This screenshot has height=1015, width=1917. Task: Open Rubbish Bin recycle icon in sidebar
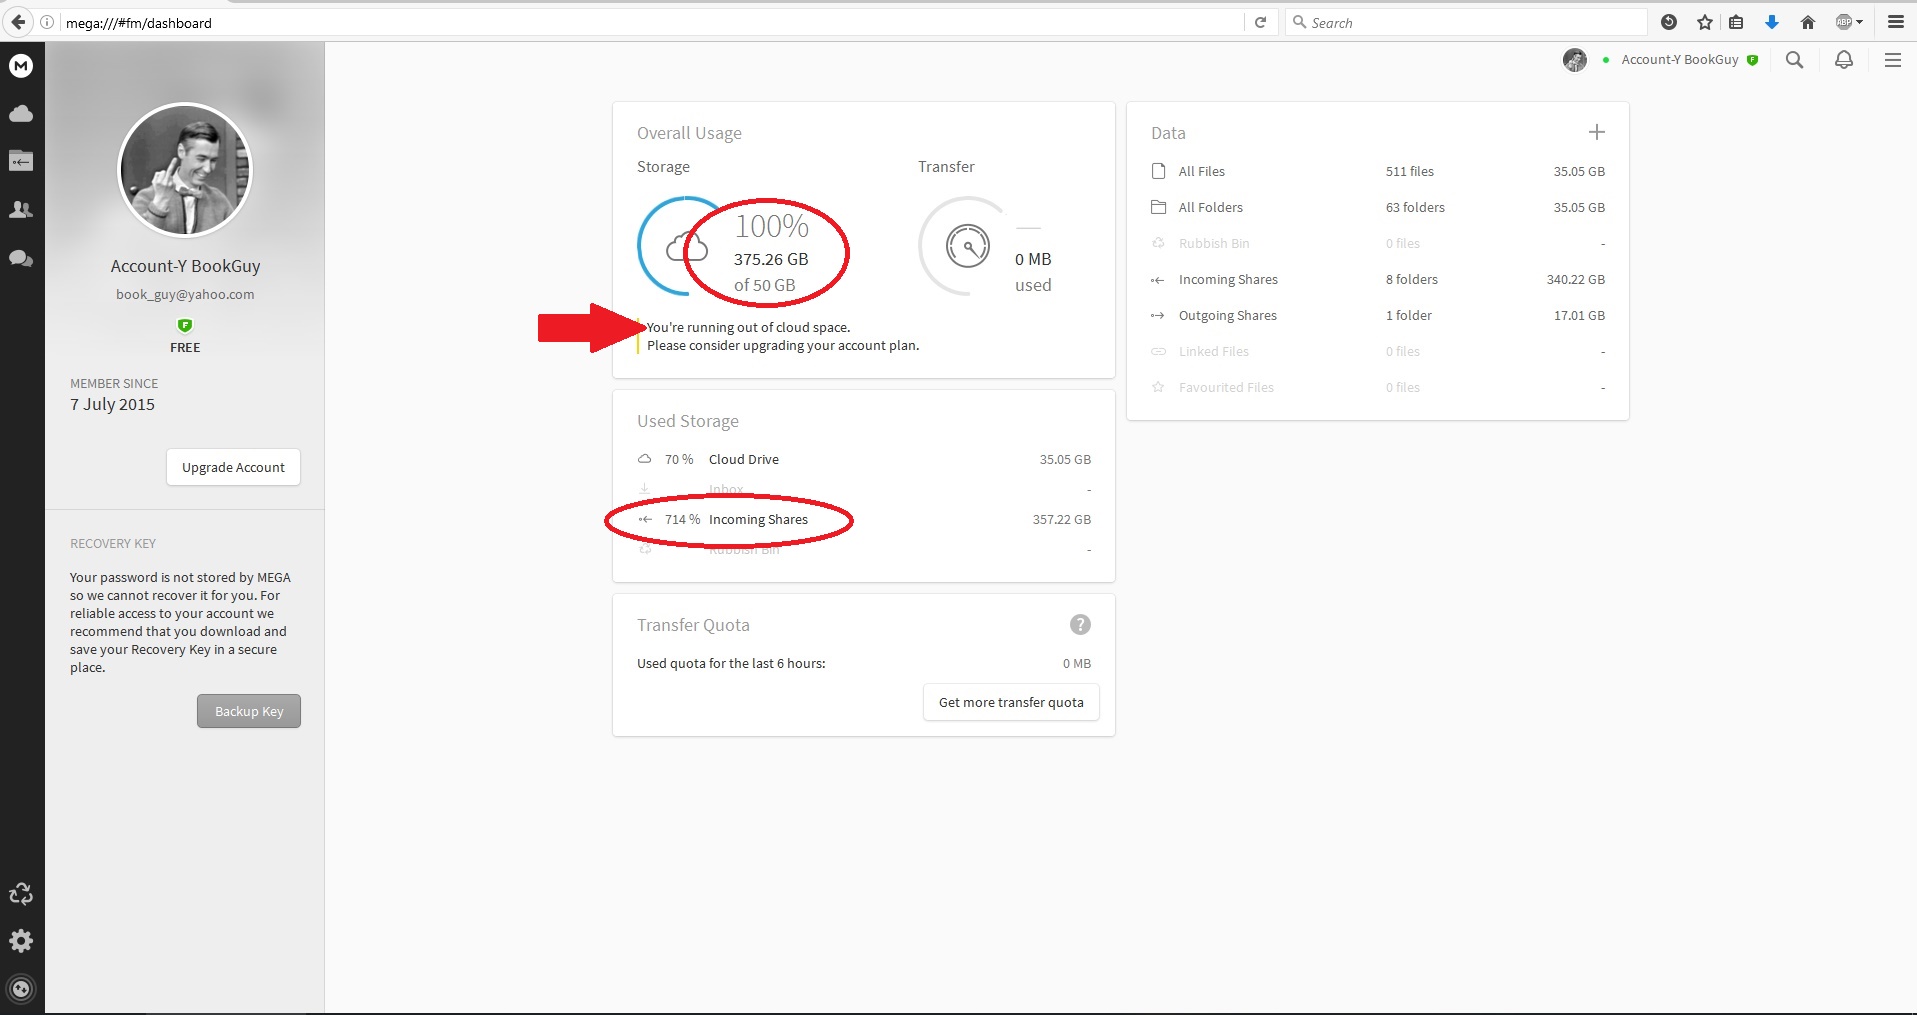coord(21,894)
